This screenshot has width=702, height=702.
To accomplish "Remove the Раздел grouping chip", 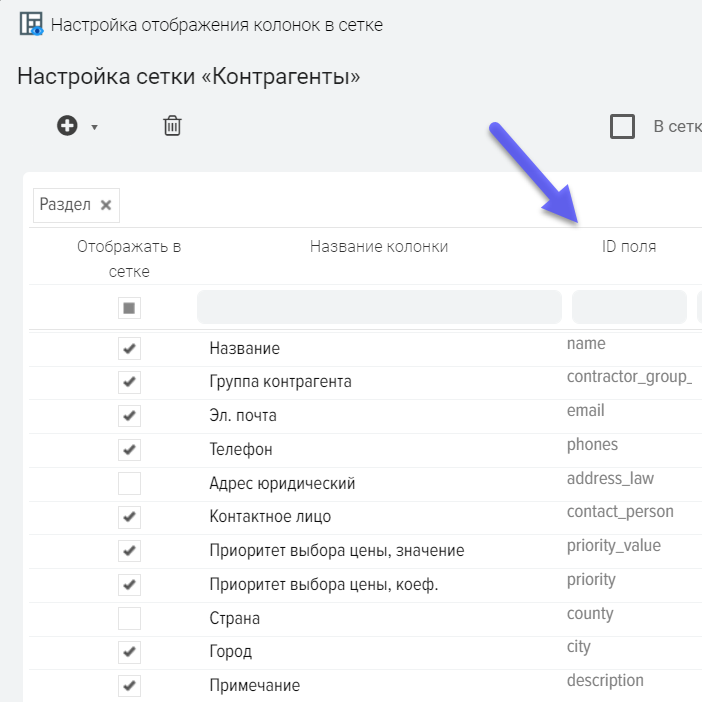I will coord(106,205).
